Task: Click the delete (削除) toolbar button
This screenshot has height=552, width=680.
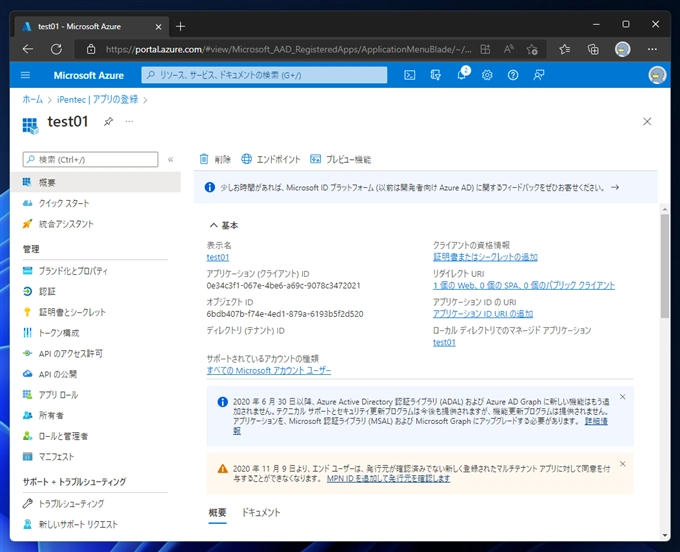Action: (x=215, y=159)
